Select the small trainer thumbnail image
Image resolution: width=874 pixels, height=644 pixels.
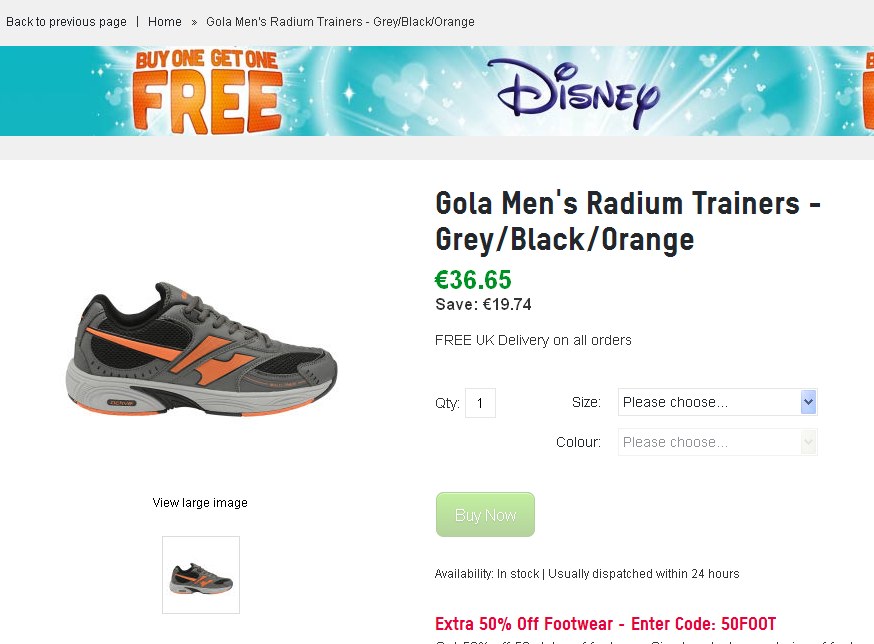[201, 575]
